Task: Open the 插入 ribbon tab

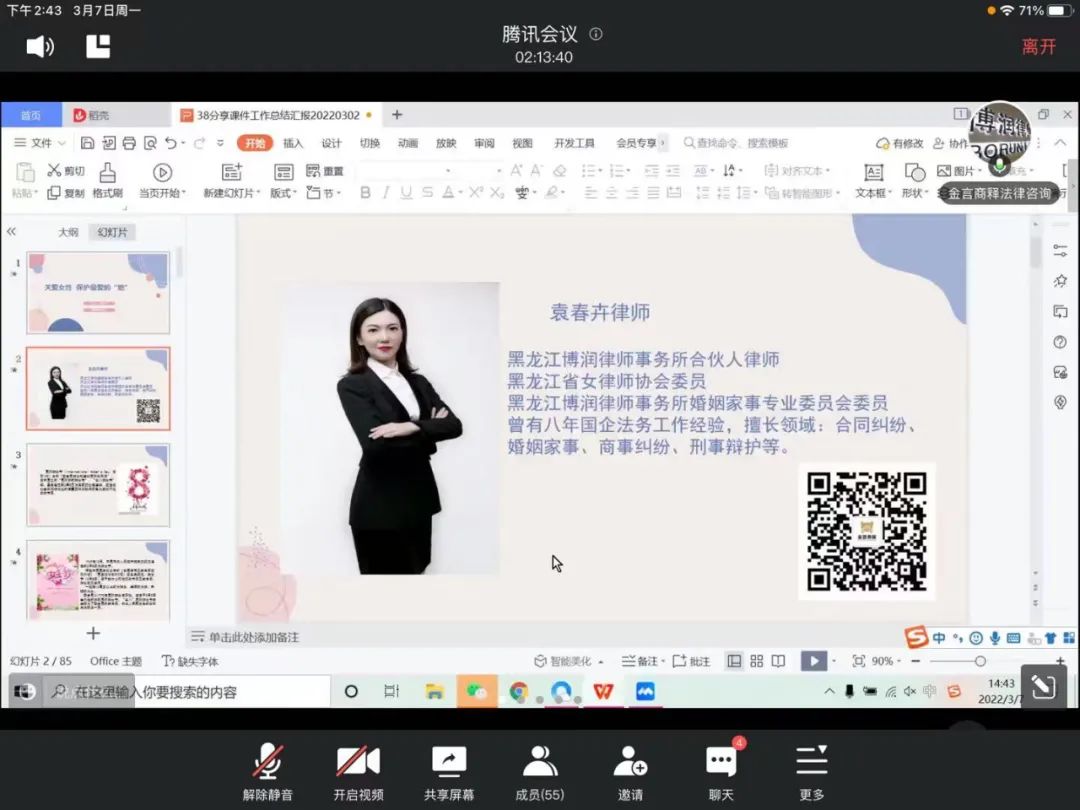Action: pyautogui.click(x=293, y=143)
